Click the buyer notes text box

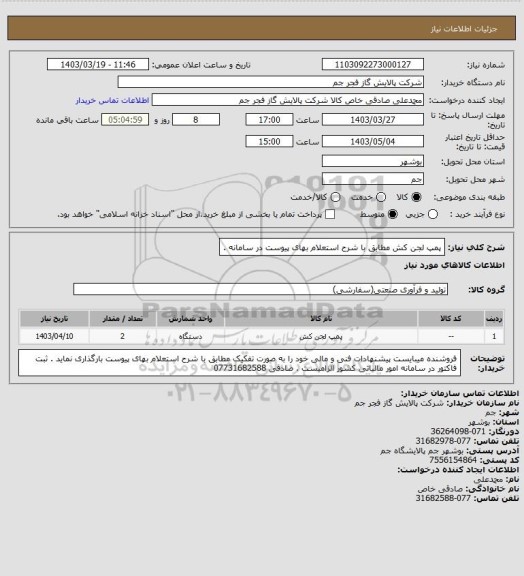click(240, 363)
